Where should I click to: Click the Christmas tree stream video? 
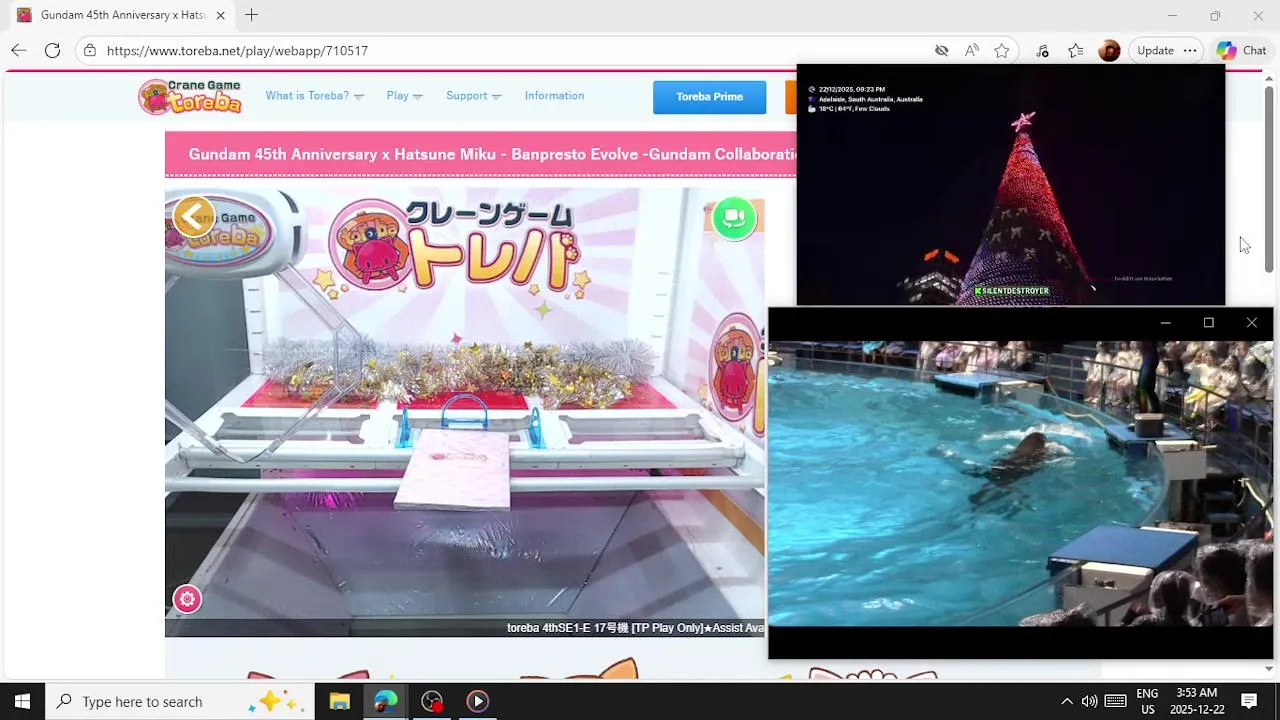(x=1011, y=185)
